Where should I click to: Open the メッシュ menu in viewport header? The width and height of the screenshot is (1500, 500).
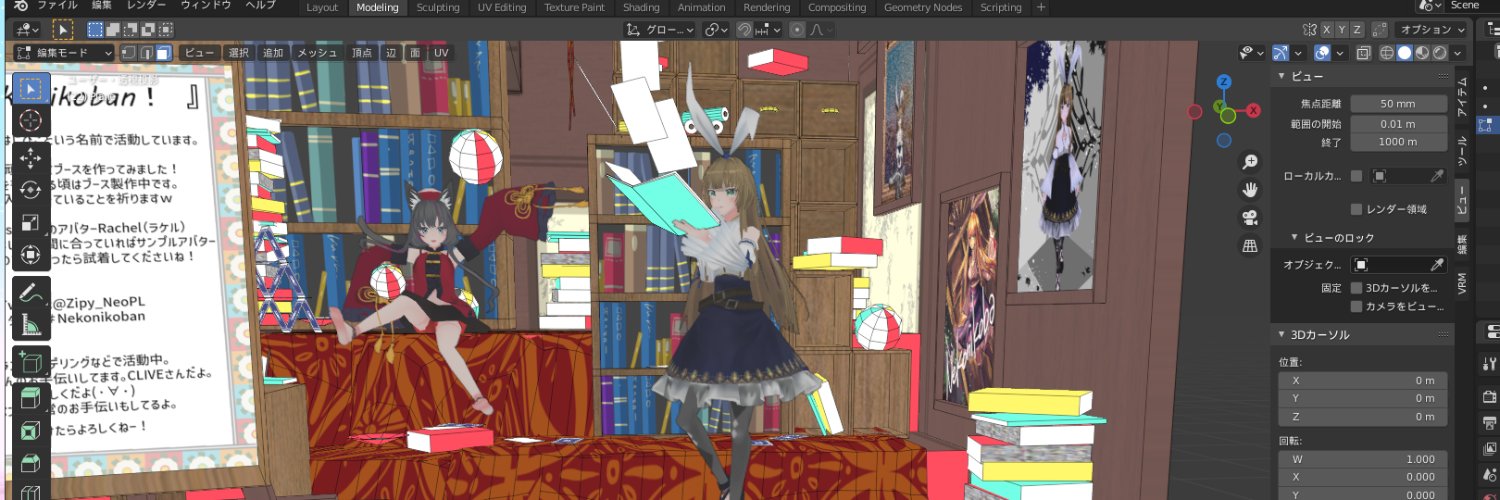[317, 52]
